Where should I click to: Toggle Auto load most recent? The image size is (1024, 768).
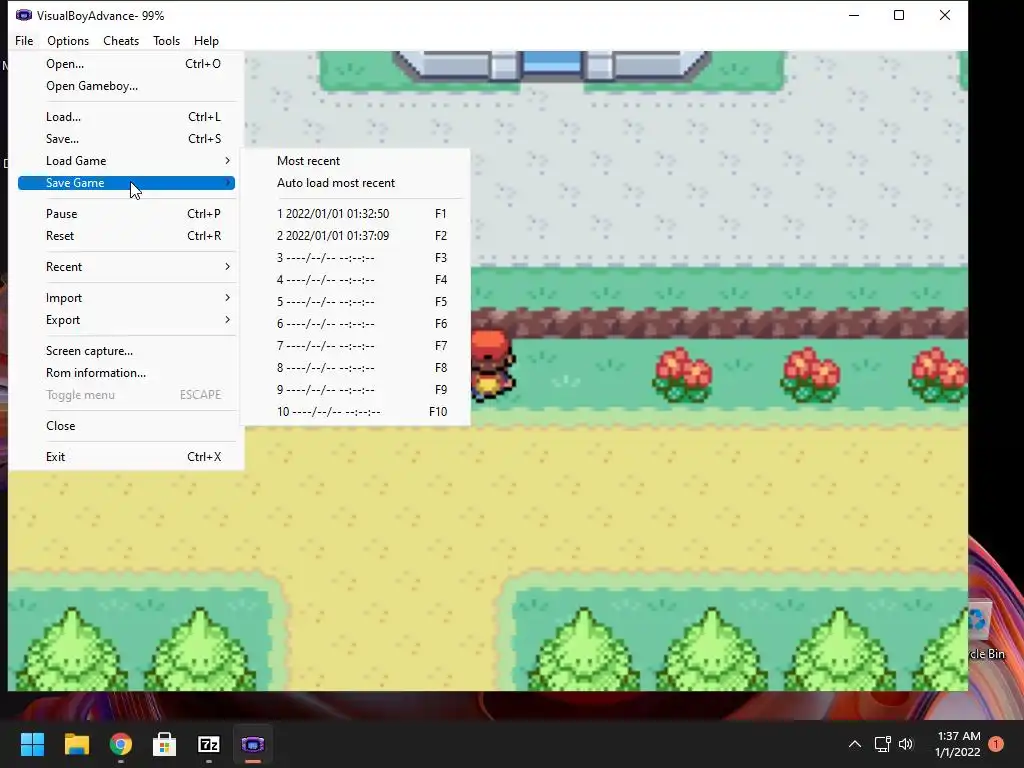click(x=355, y=183)
